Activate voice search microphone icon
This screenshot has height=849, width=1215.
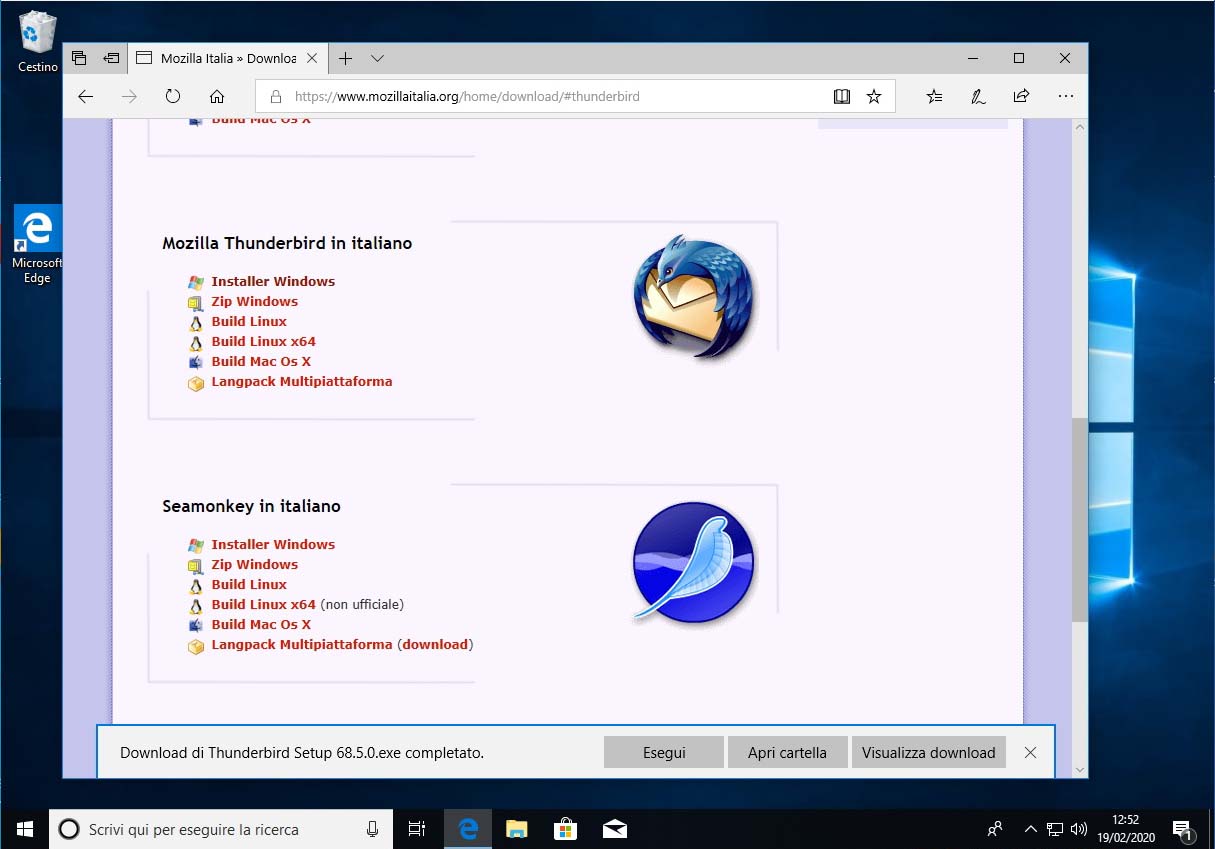click(x=373, y=829)
